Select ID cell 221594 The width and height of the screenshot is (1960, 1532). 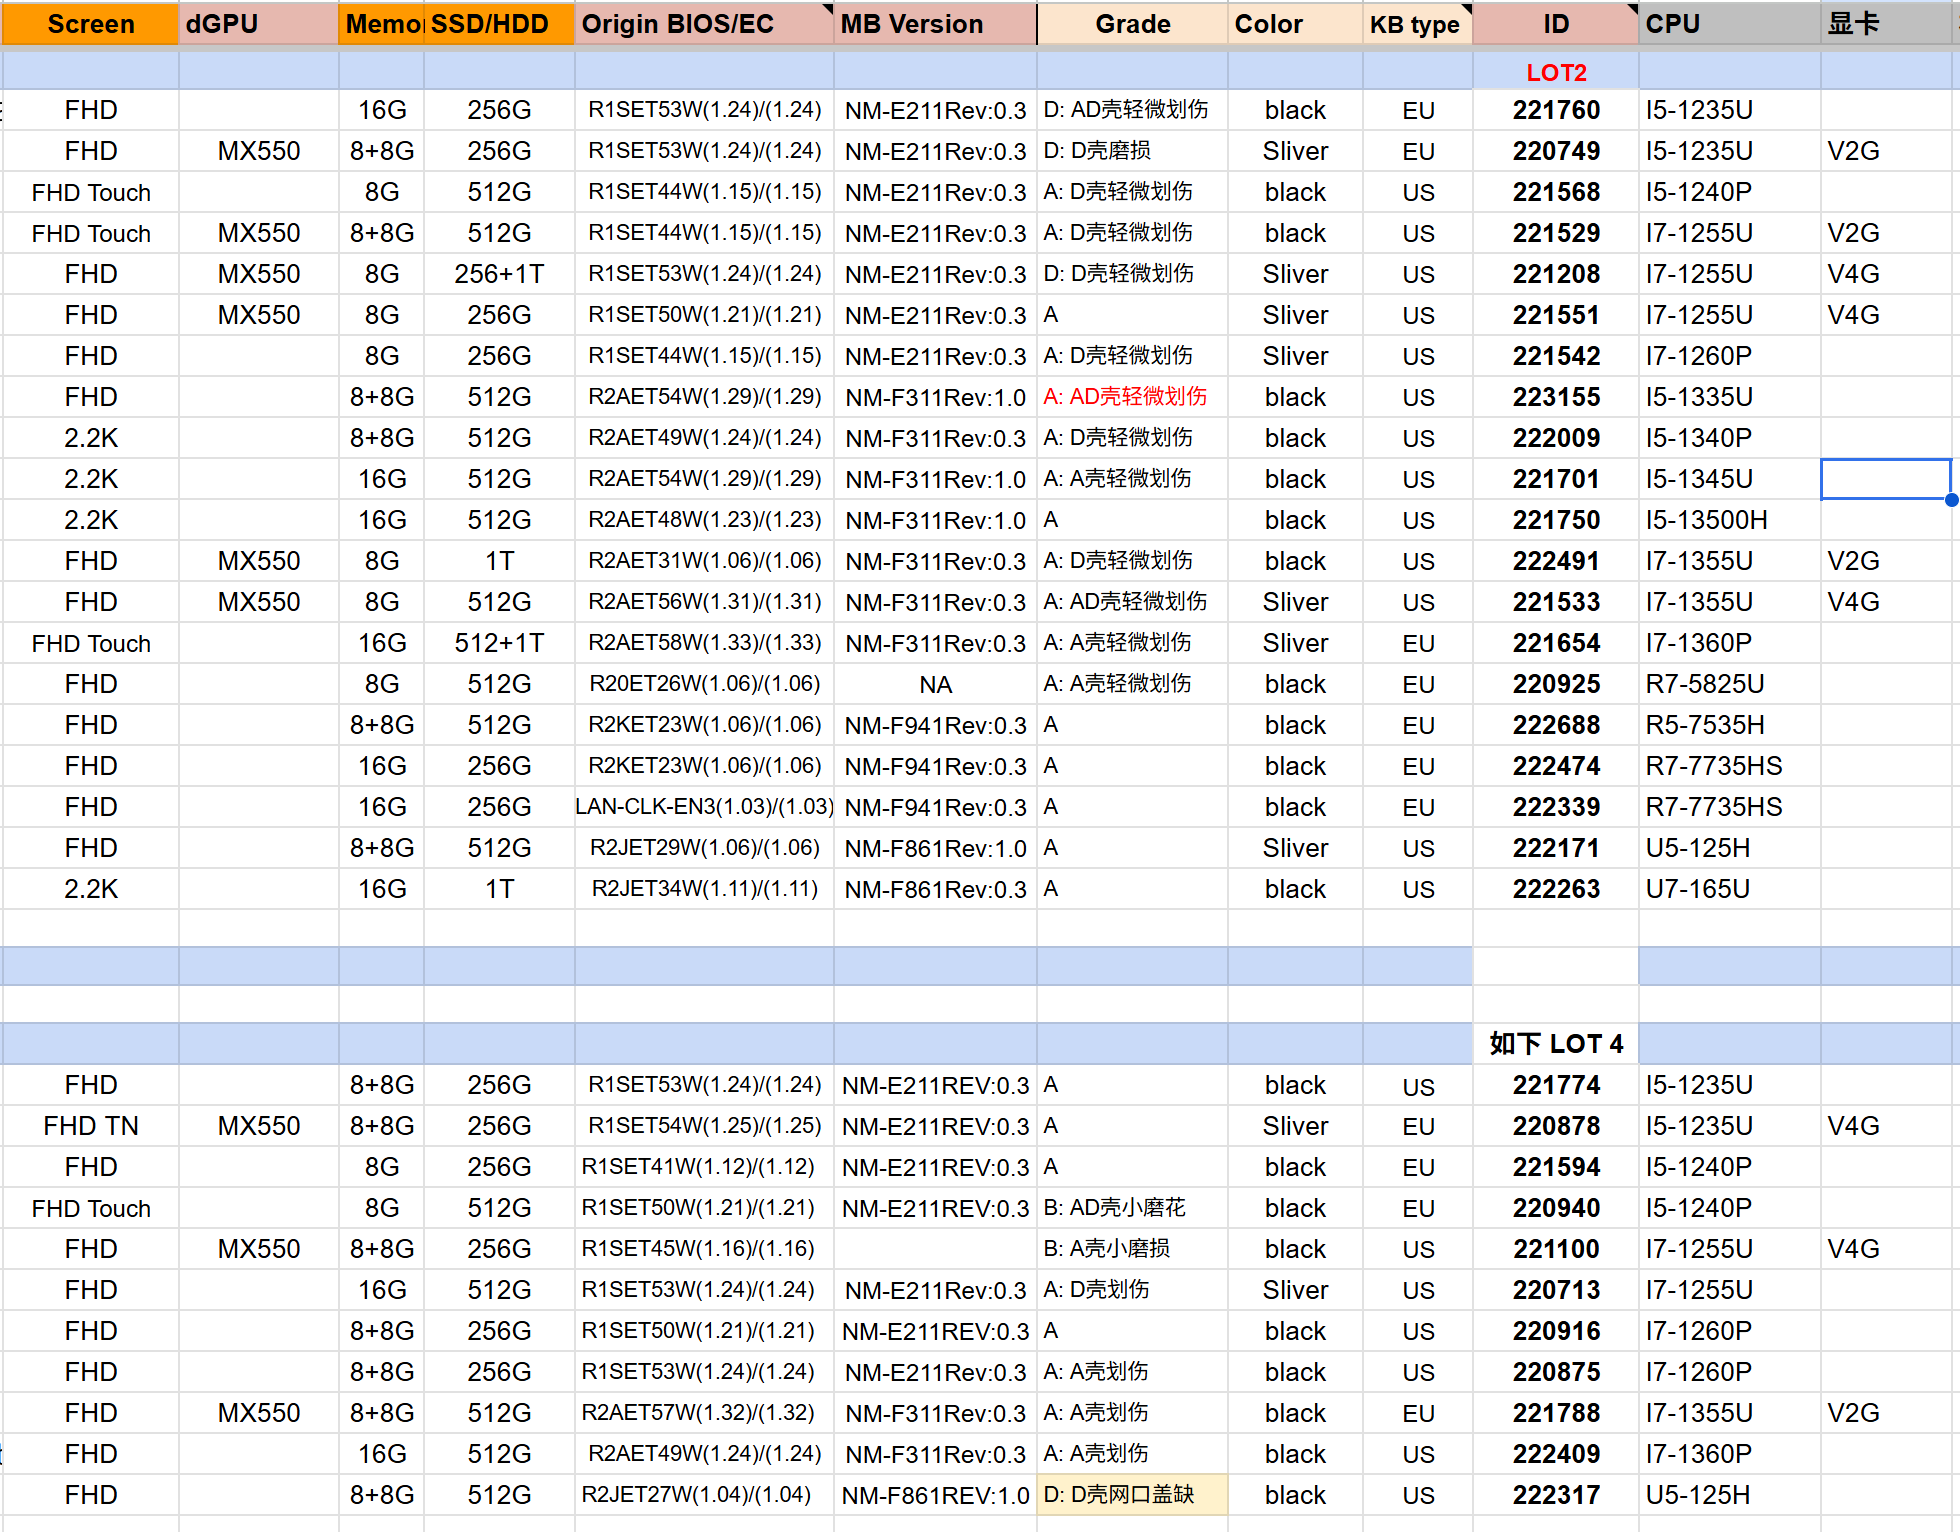point(1555,1167)
